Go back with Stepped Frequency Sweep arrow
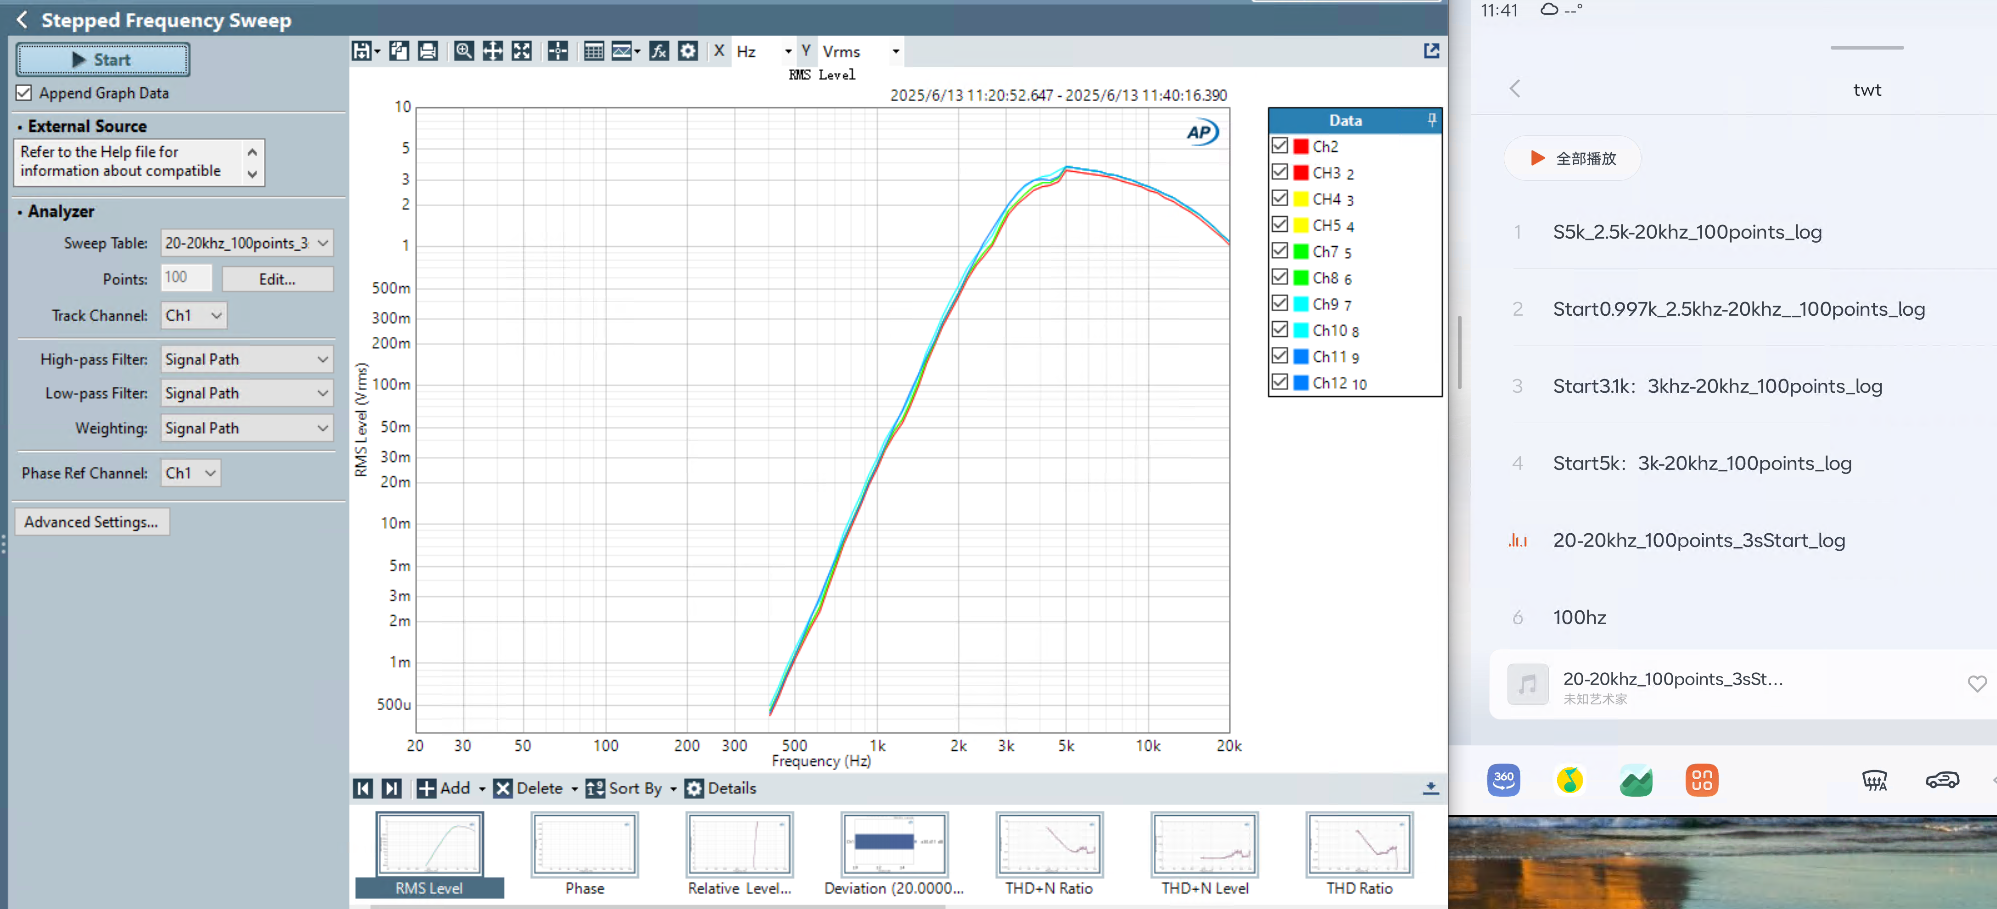Image resolution: width=1997 pixels, height=909 pixels. (x=22, y=20)
